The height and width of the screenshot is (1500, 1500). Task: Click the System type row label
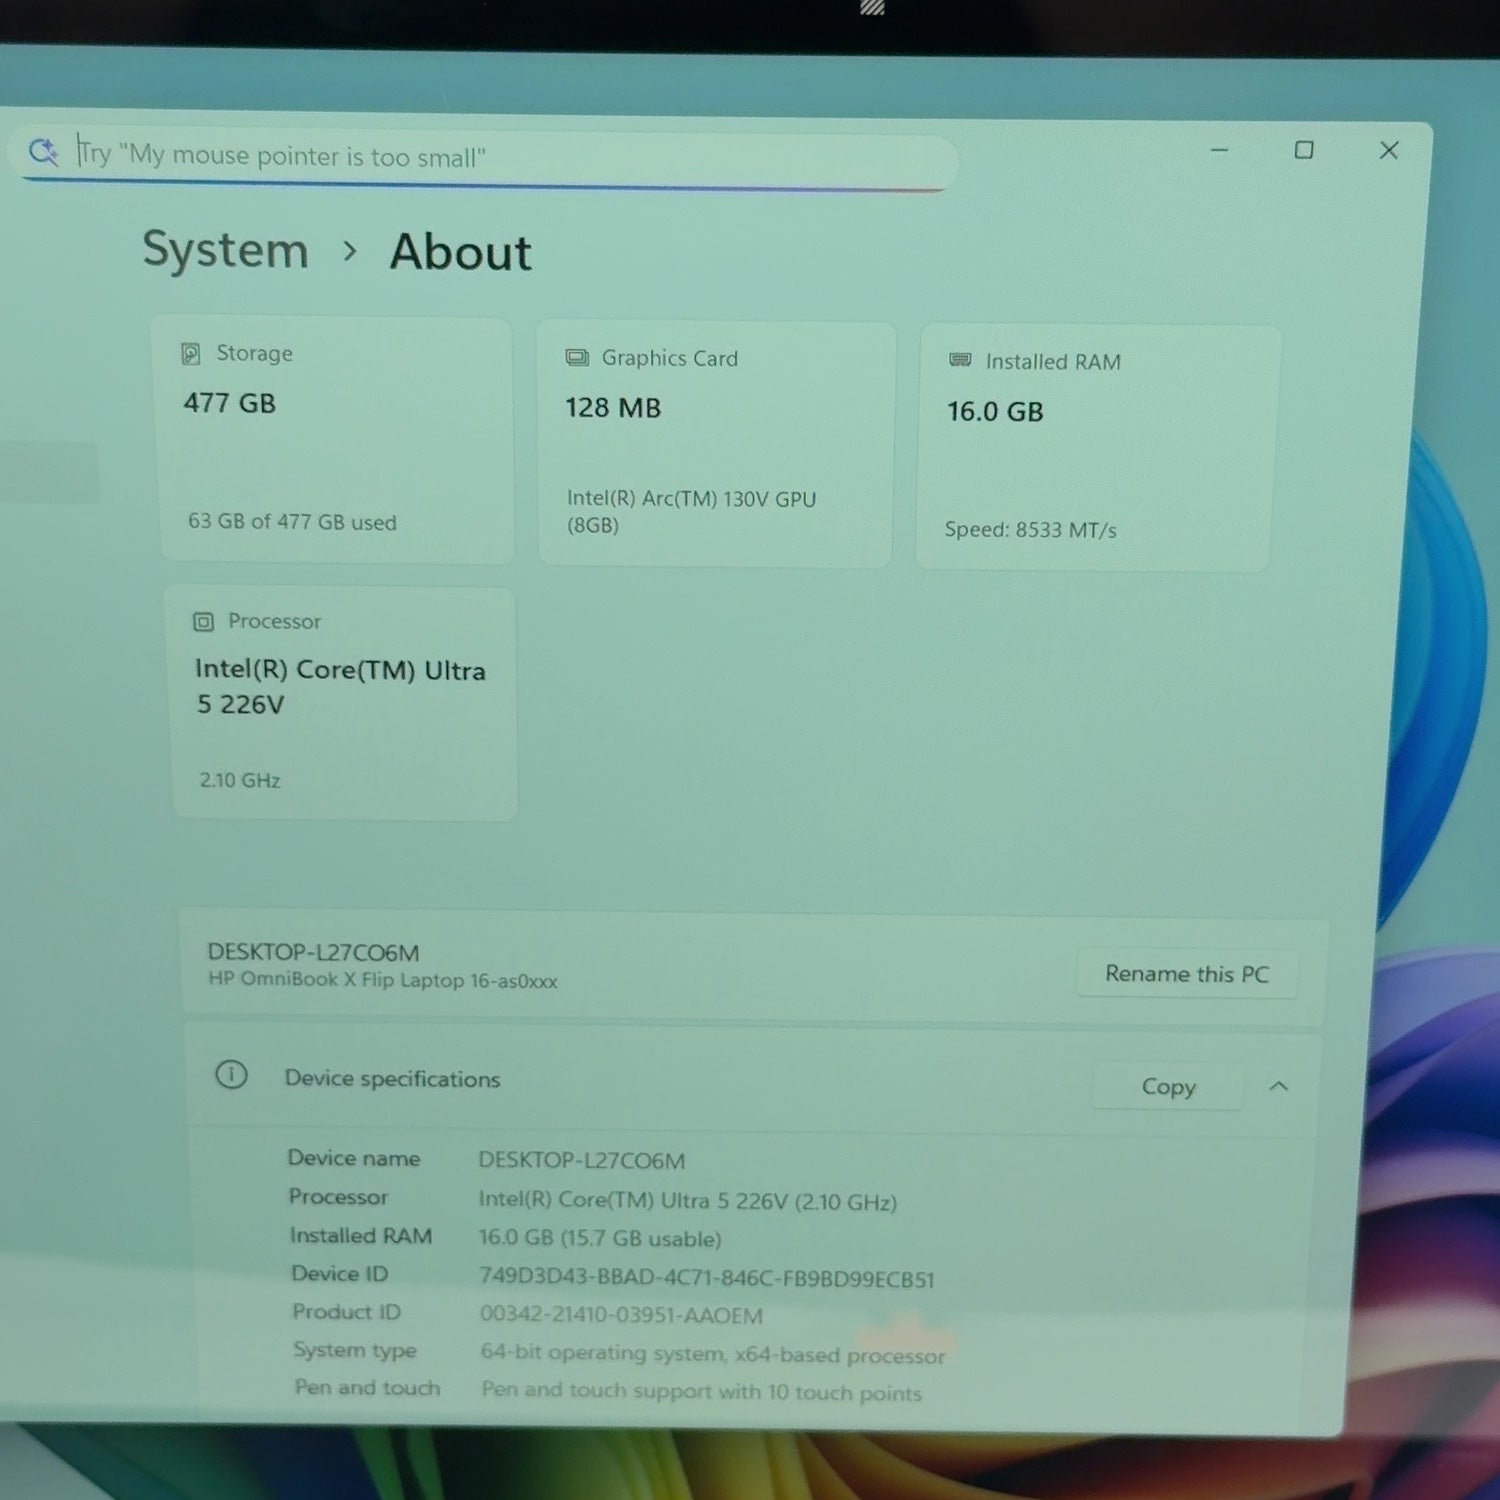click(355, 1351)
